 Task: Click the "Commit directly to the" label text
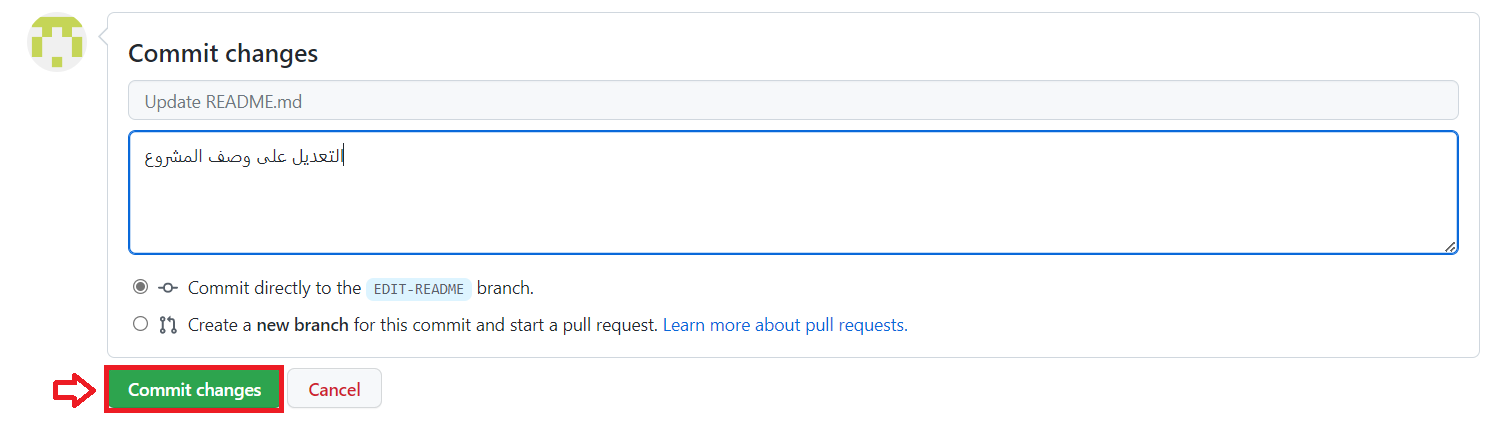pos(274,288)
